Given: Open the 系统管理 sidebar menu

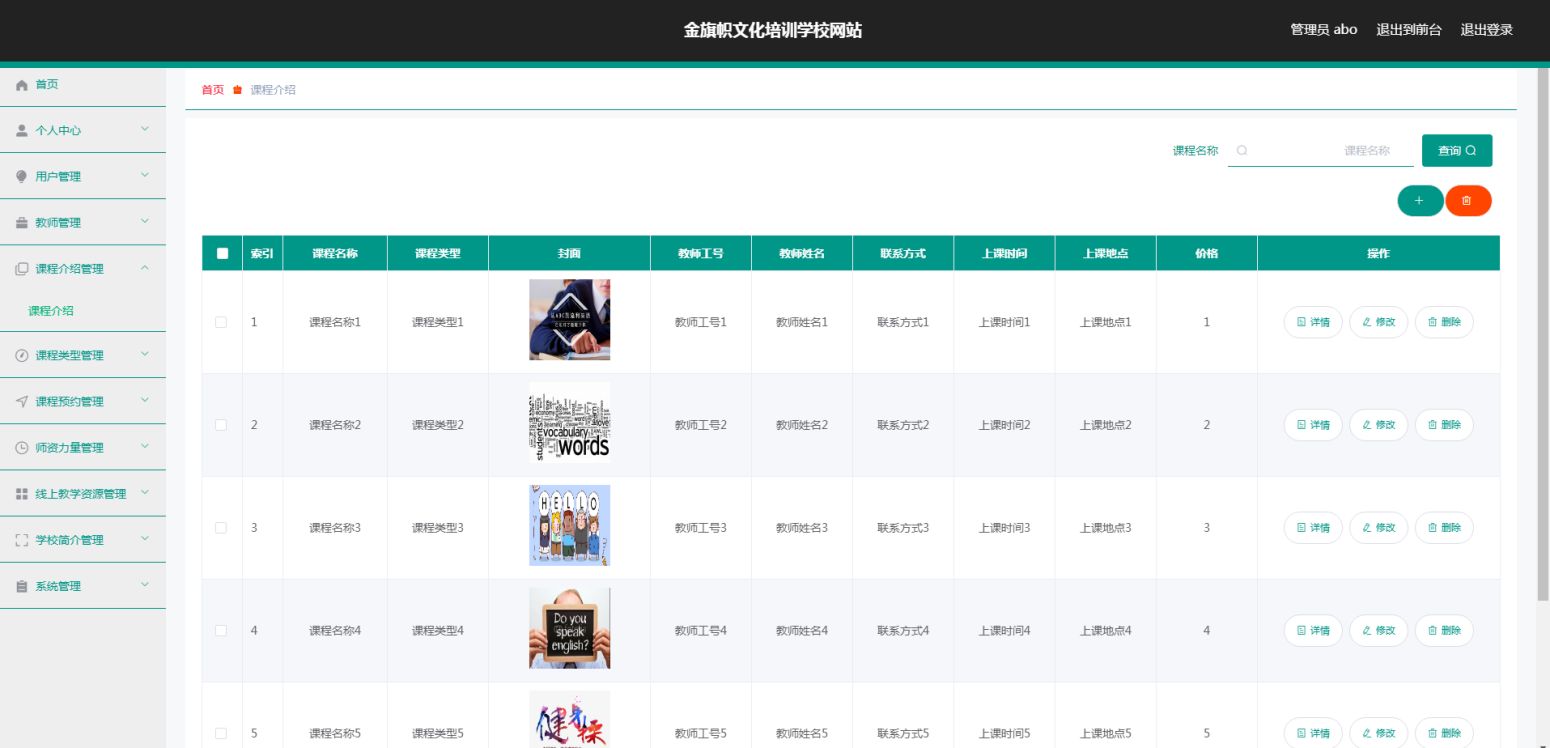Looking at the screenshot, I should coord(83,587).
